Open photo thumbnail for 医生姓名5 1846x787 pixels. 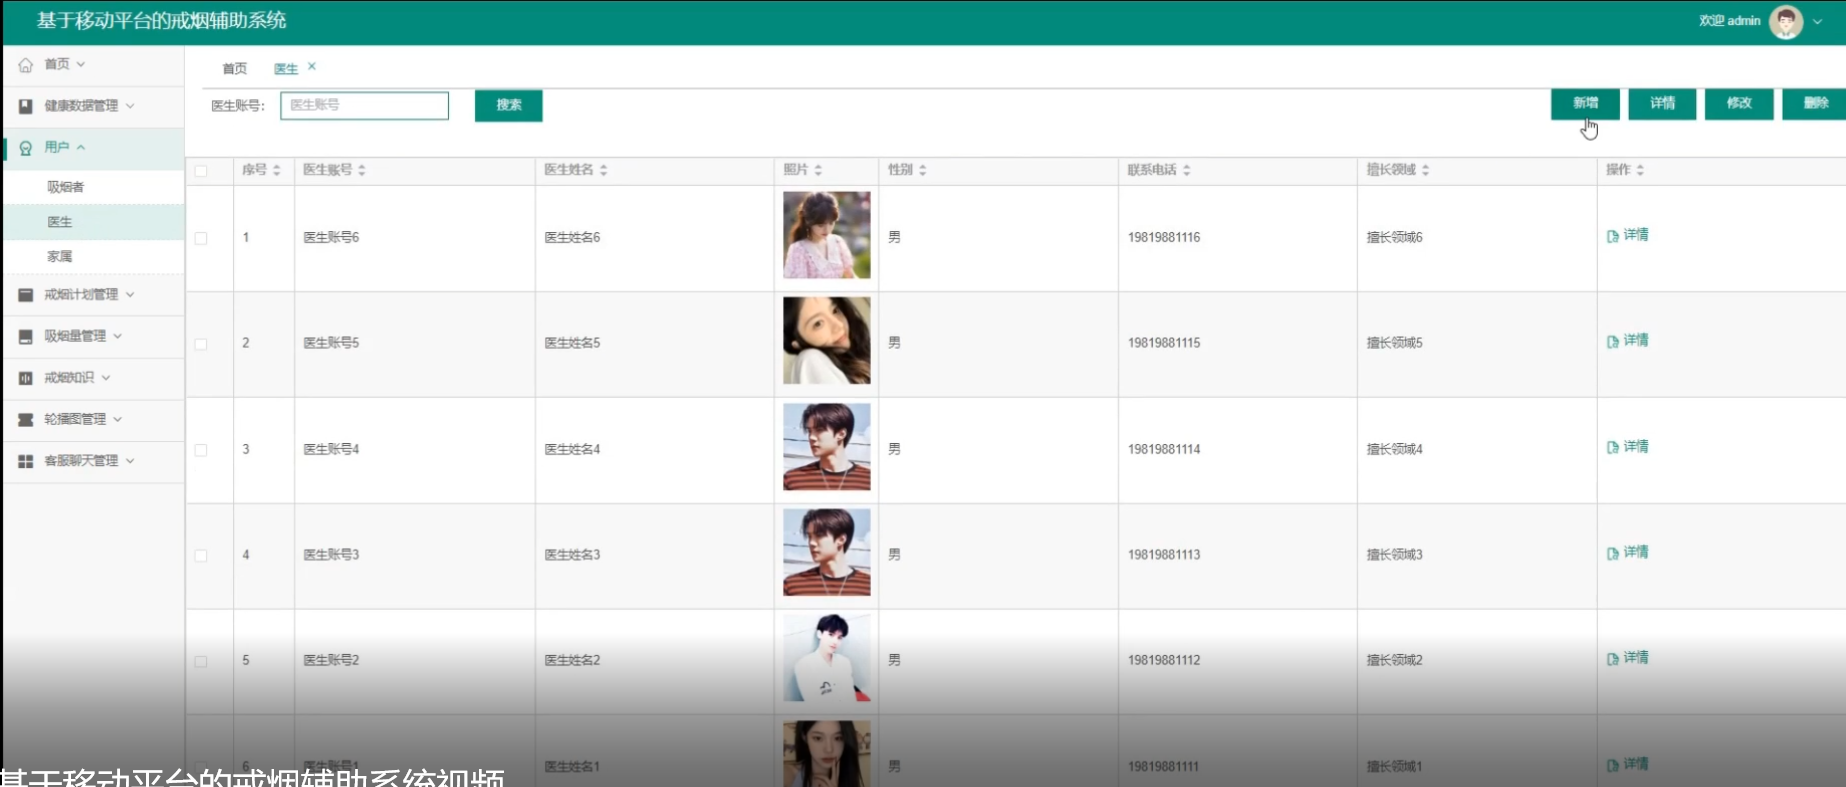(826, 341)
